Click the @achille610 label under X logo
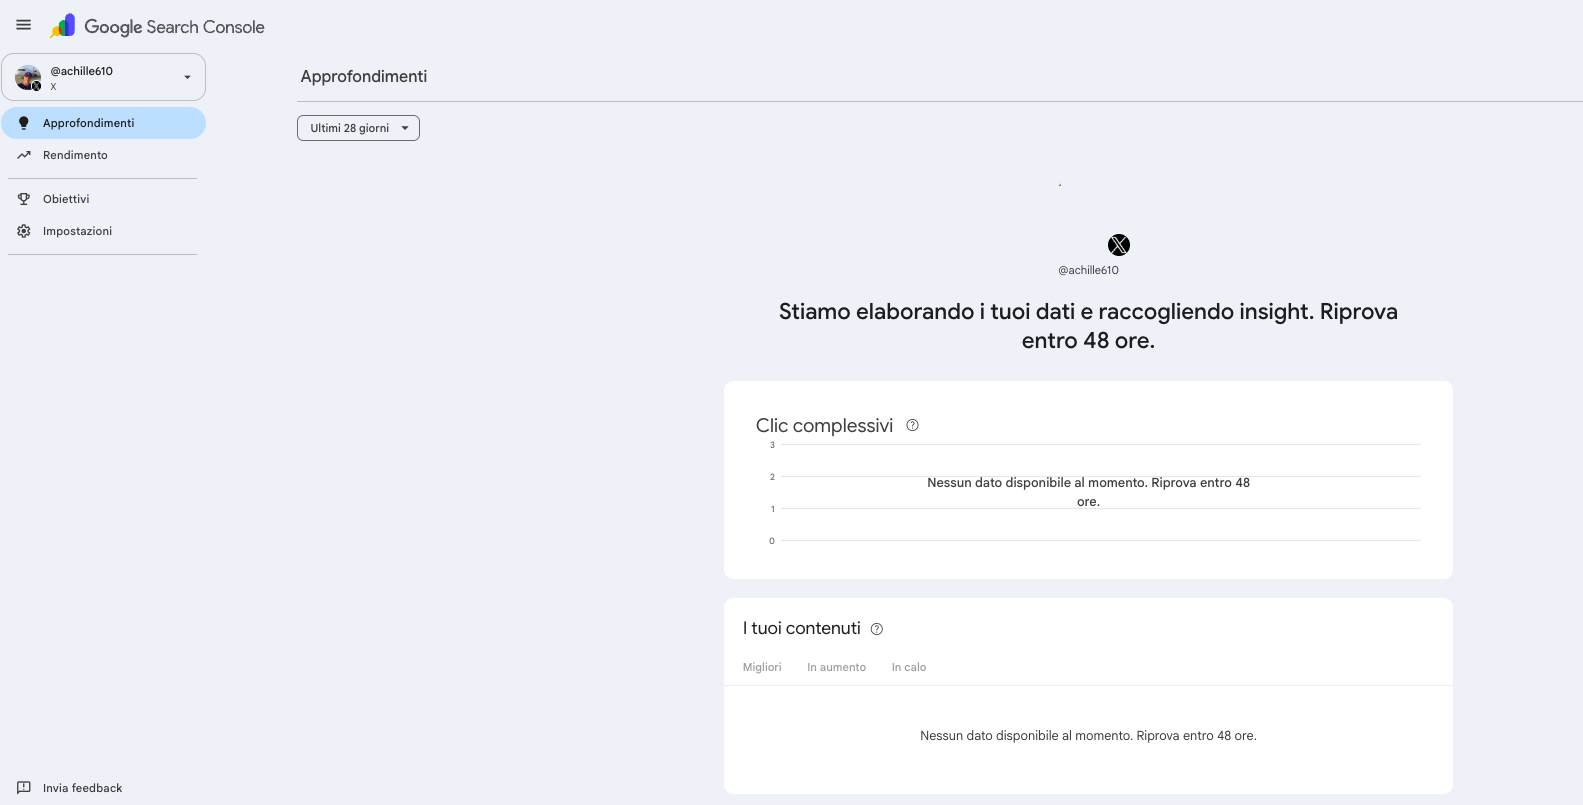Screen dimensions: 1583x805 [x=1088, y=270]
